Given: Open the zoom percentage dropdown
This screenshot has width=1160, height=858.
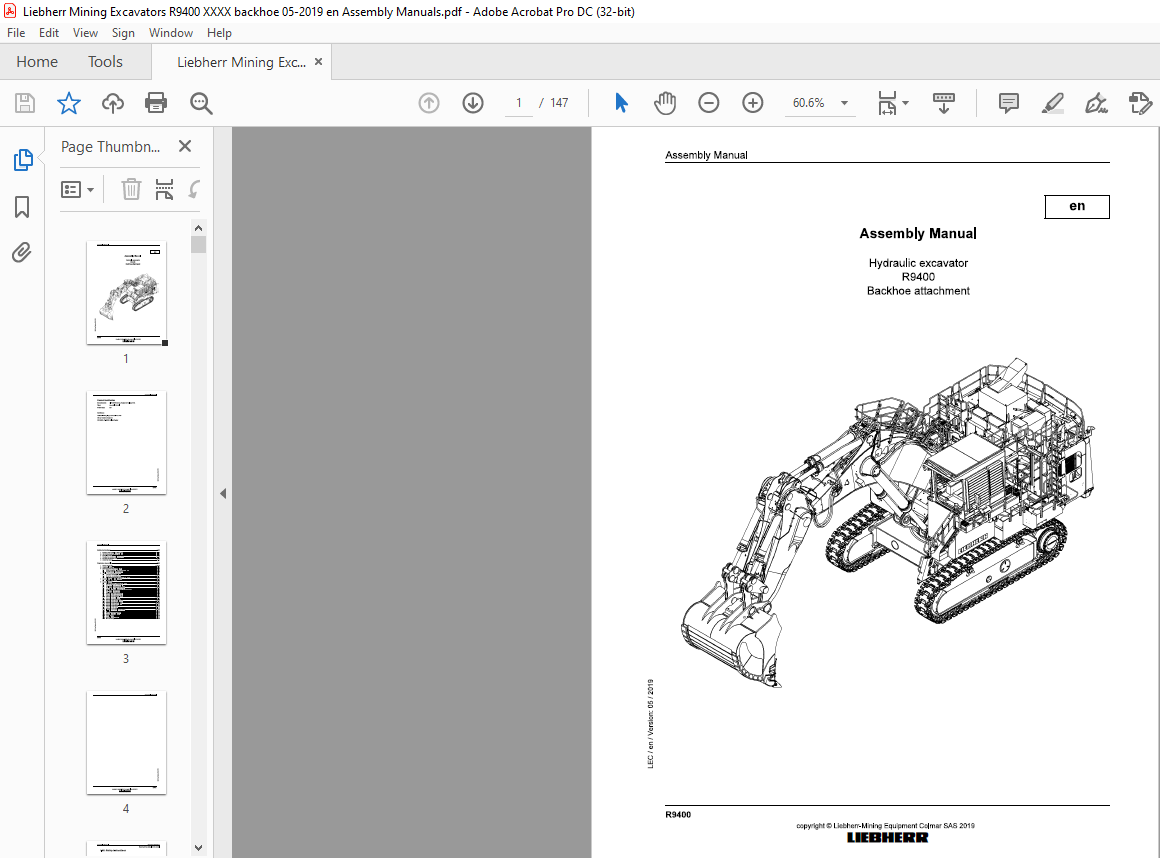Looking at the screenshot, I should (844, 103).
